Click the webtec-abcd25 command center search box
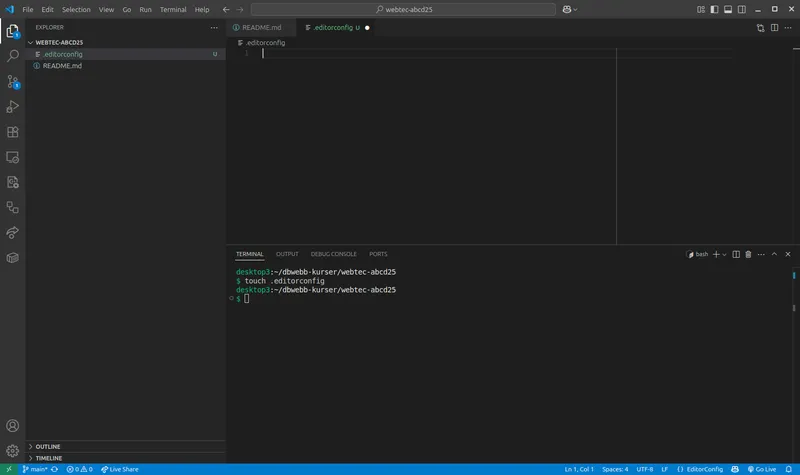 (403, 9)
